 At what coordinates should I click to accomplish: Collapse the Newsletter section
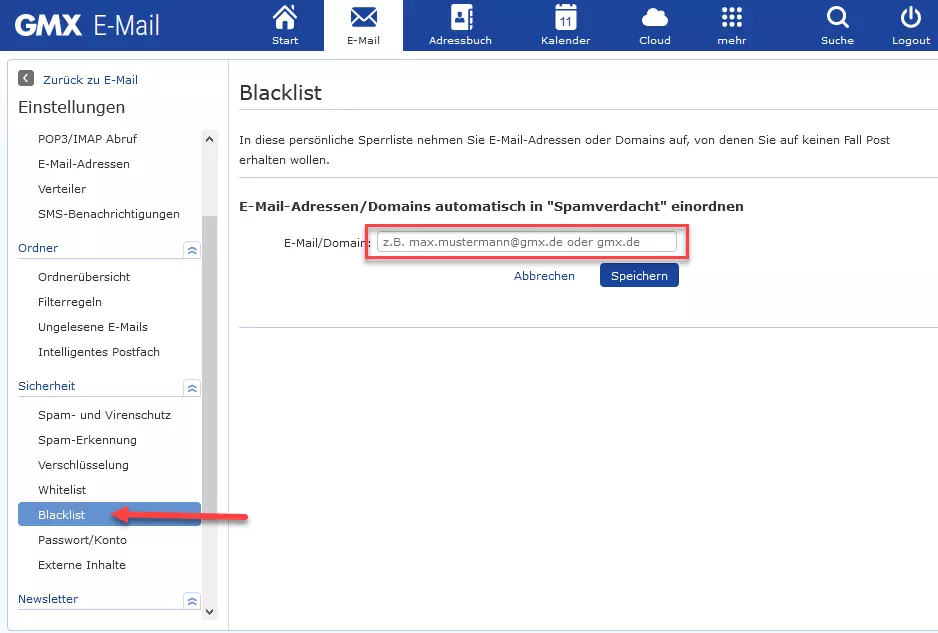coord(192,601)
